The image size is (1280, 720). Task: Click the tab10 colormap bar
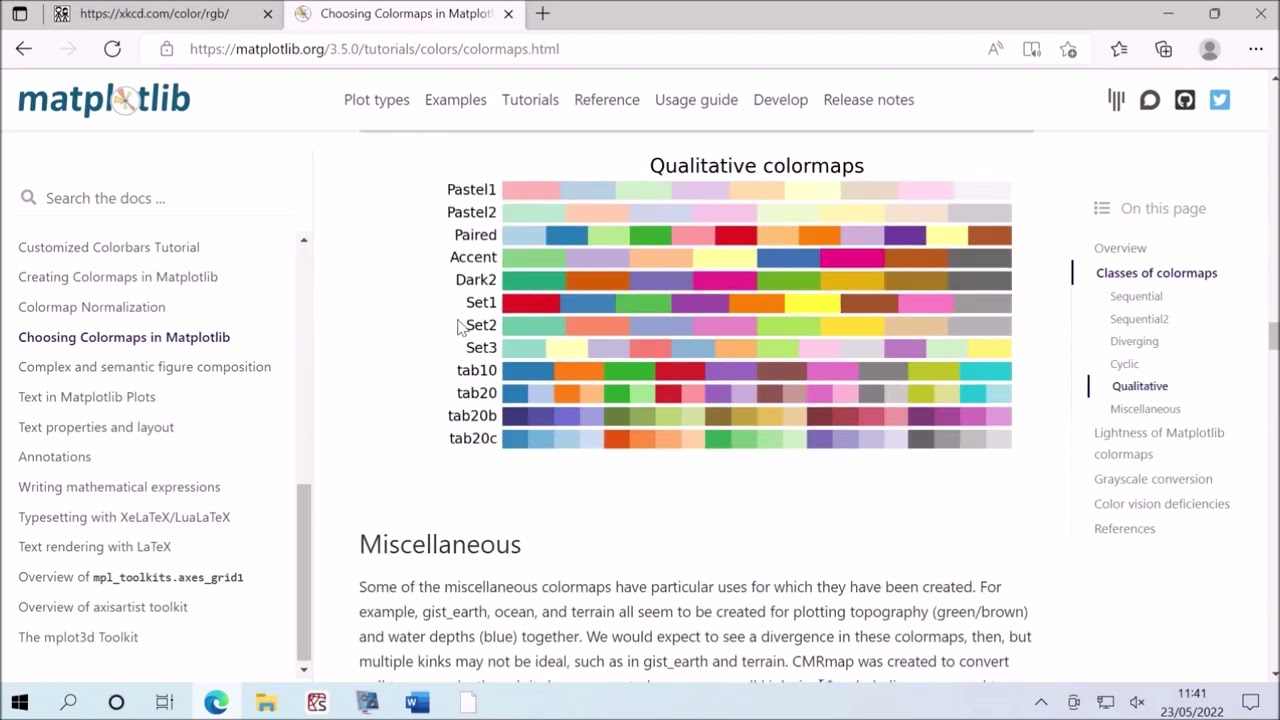point(757,371)
